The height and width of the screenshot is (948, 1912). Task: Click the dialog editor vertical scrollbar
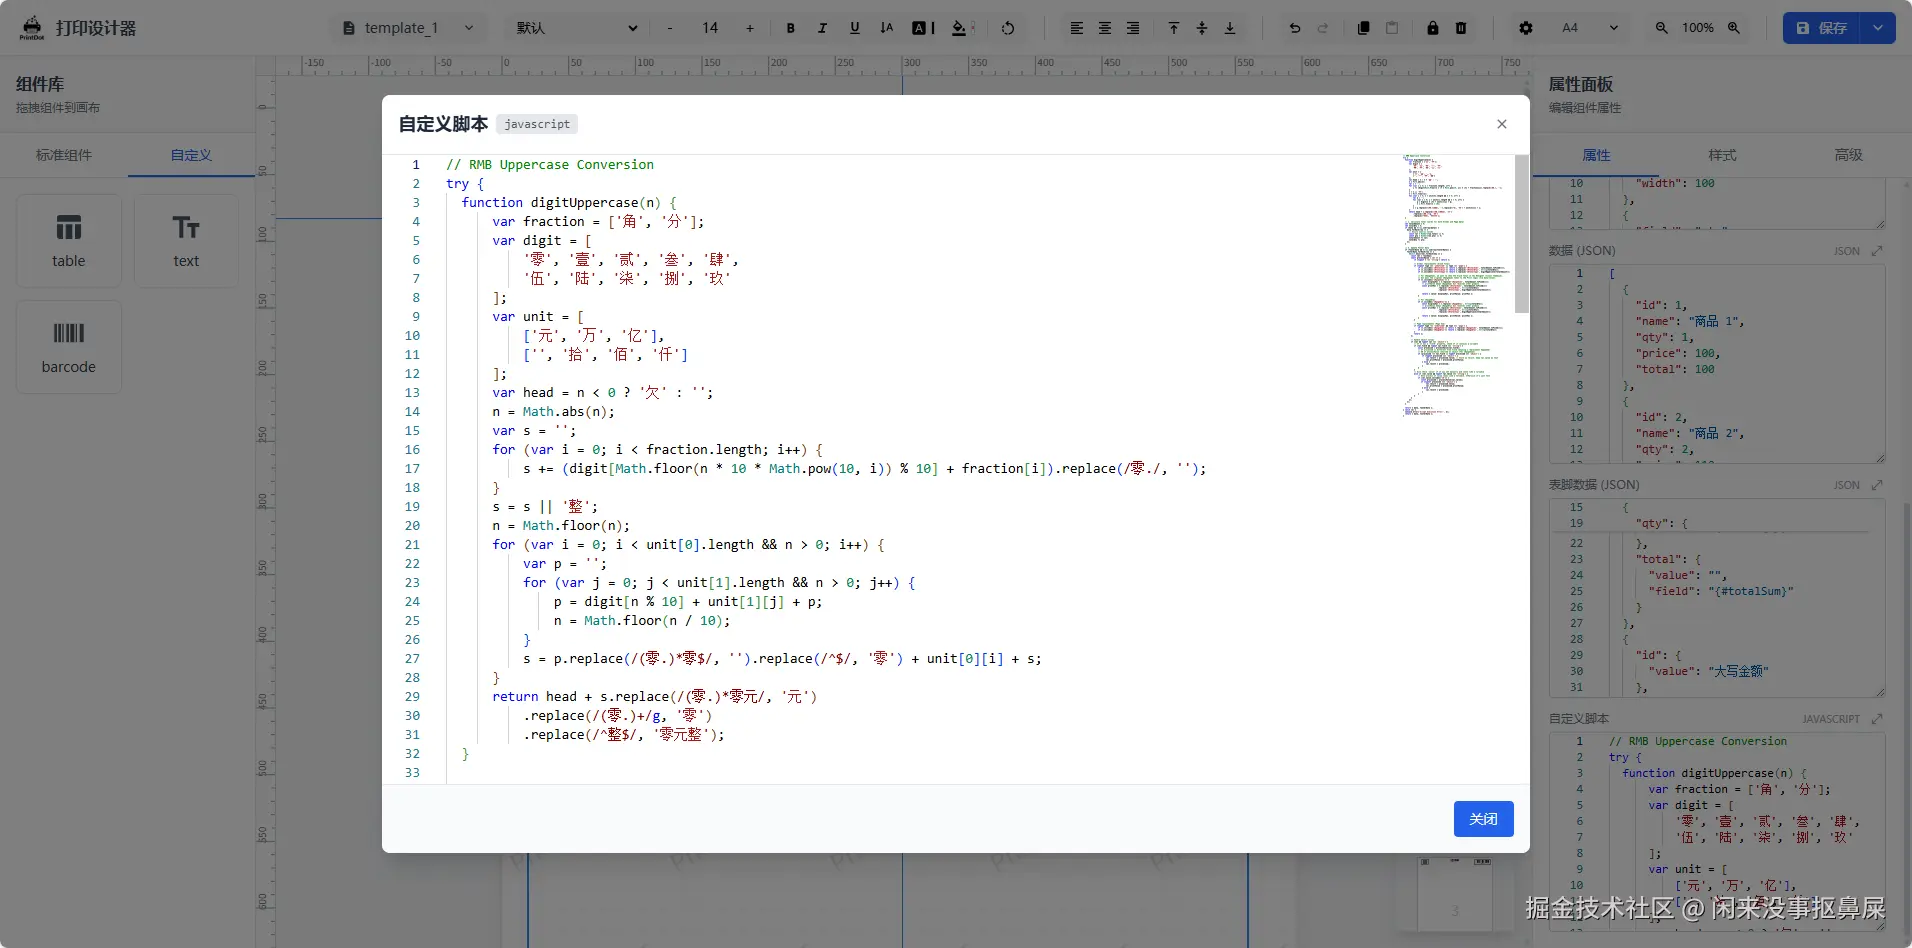click(1521, 234)
